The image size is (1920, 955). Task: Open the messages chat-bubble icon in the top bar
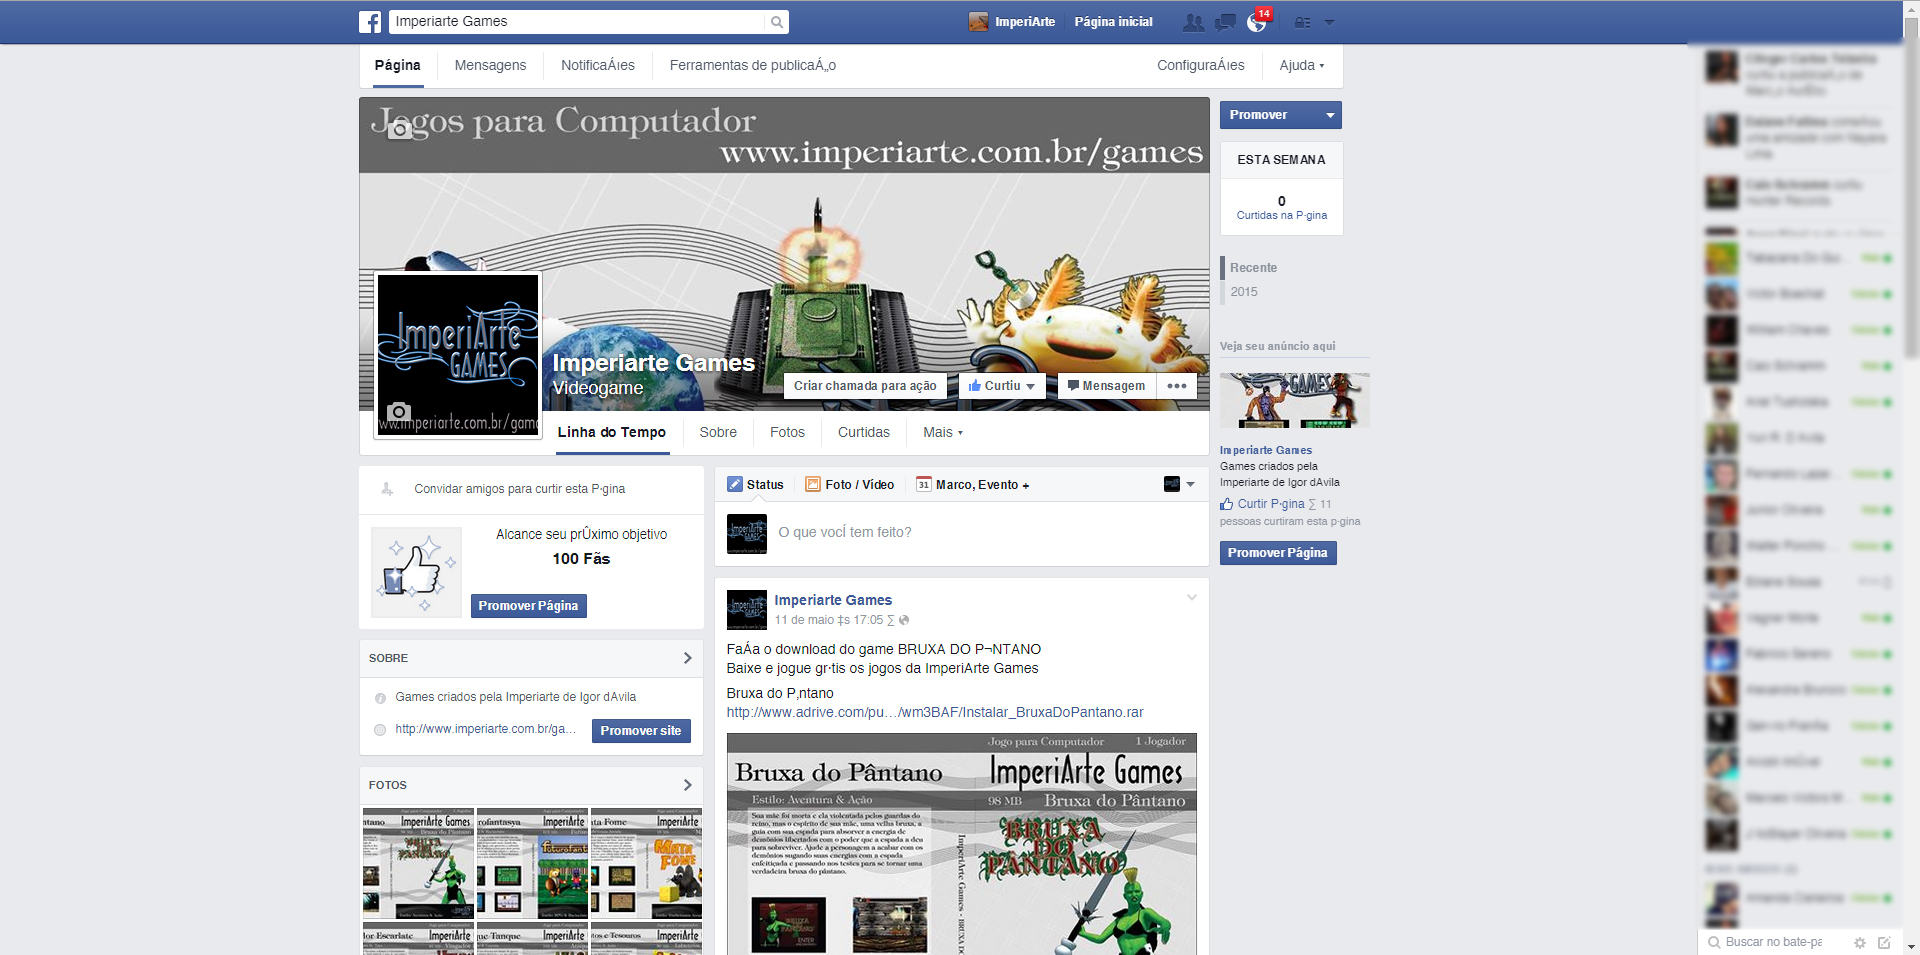click(x=1225, y=22)
